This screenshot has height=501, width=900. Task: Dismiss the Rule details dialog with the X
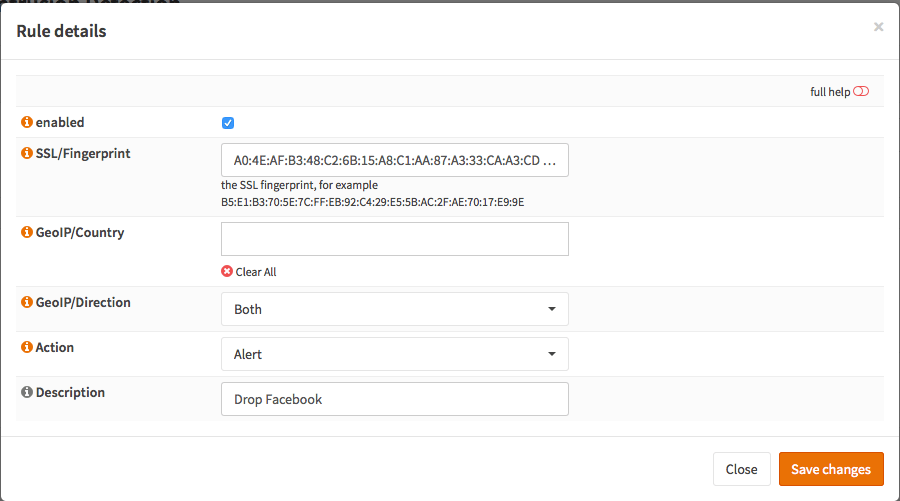point(878,27)
